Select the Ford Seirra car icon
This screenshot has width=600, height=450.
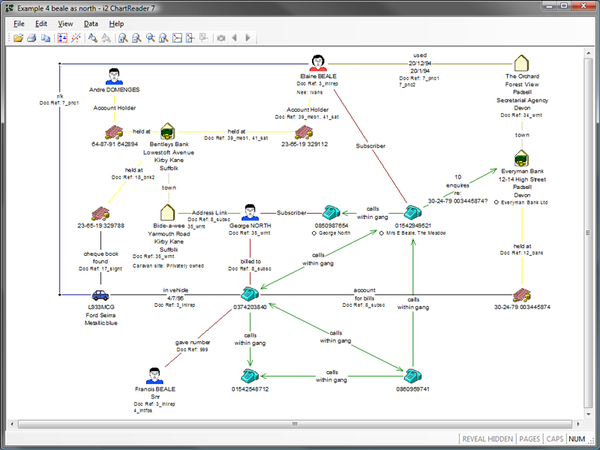coord(99,295)
